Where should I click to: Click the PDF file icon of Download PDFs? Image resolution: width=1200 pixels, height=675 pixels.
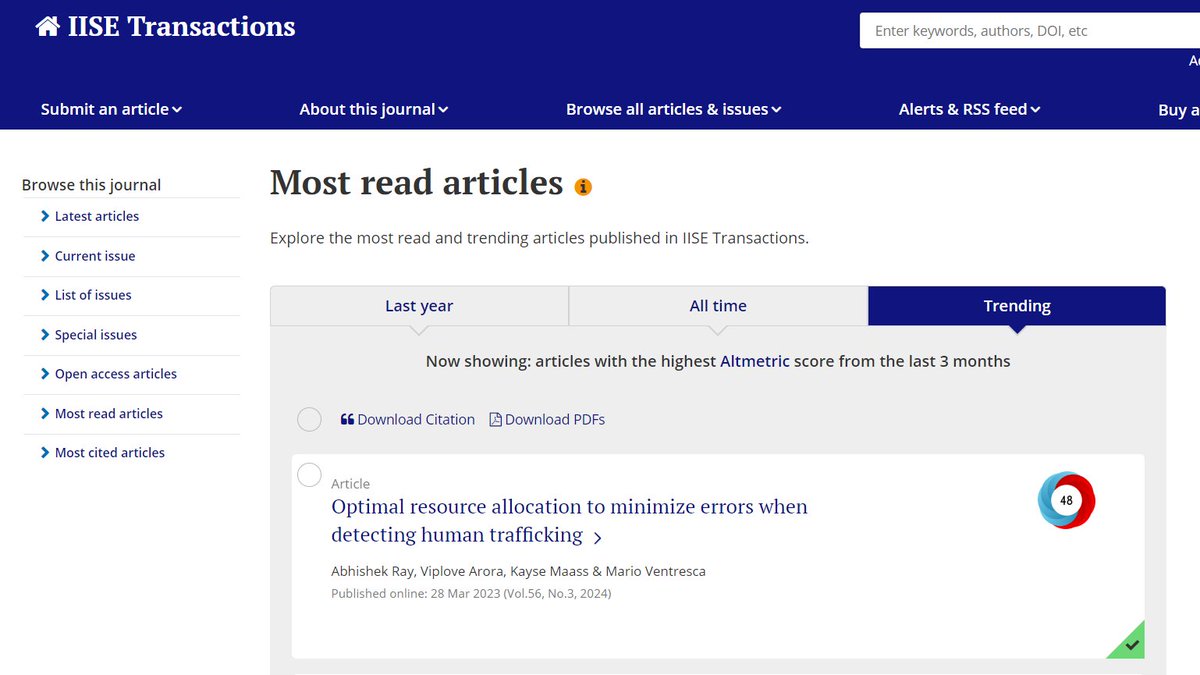(495, 420)
